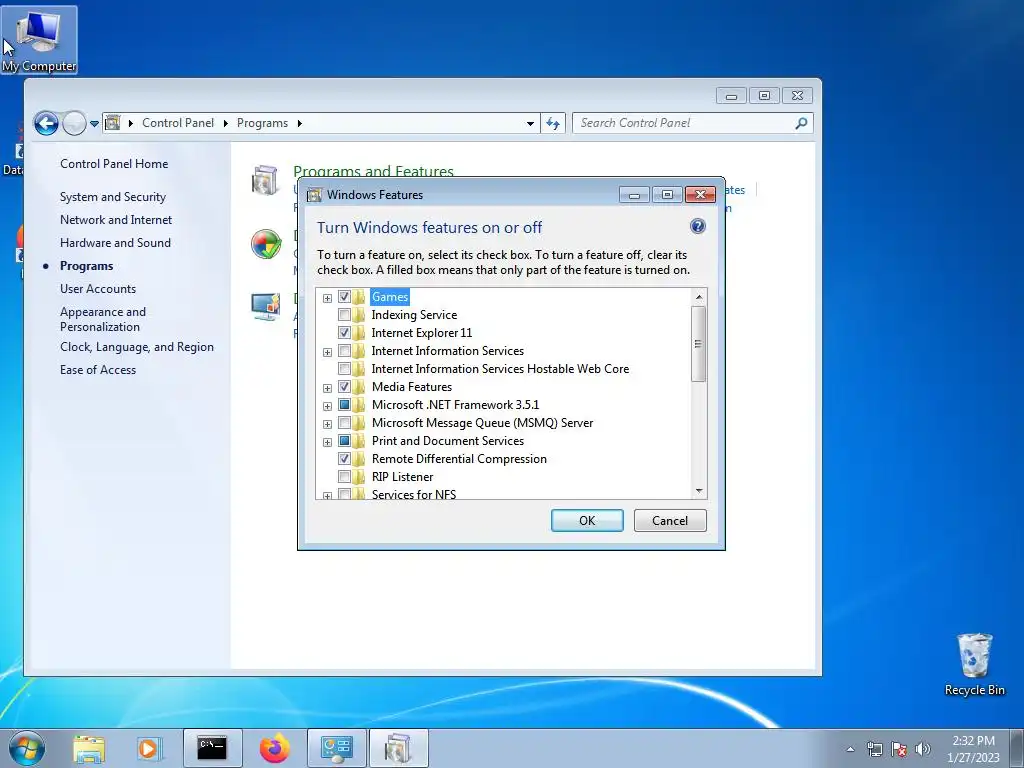
Task: Open Network and Internet category
Action: pyautogui.click(x=116, y=219)
